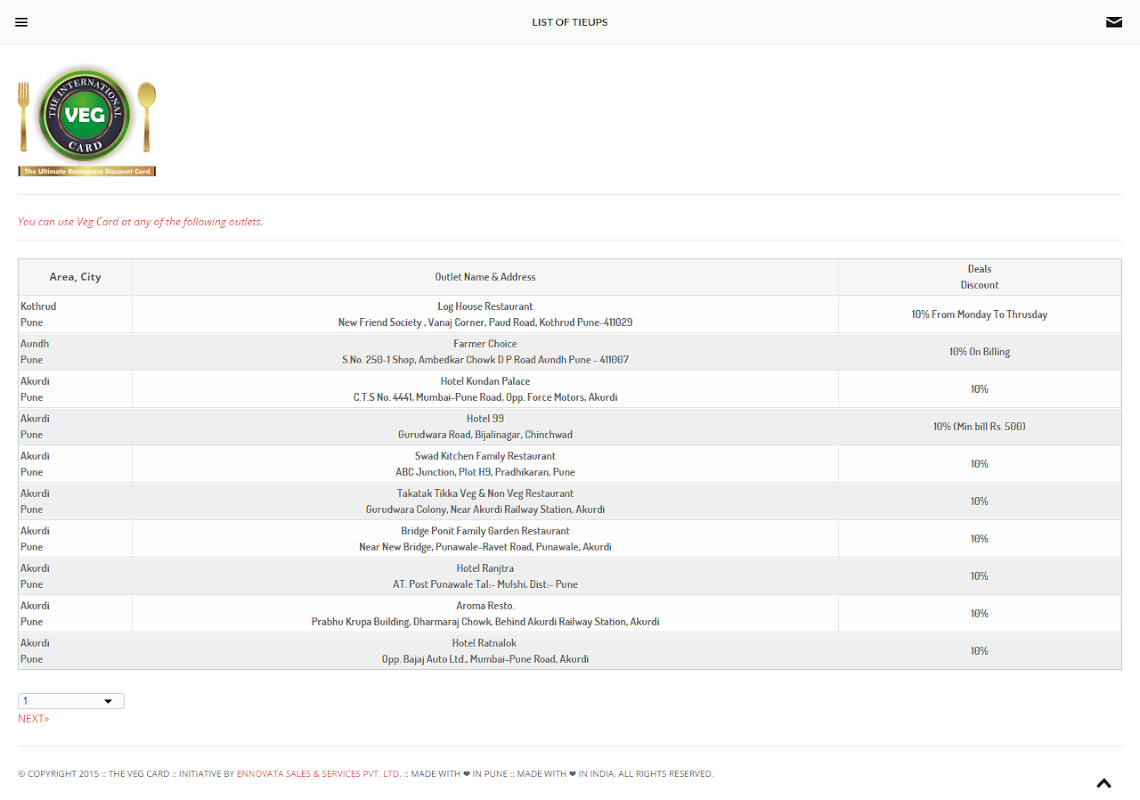Click 10% (Min bill Rs. 500) deal
Viewport: 1140px width, 800px height.
[x=979, y=427]
